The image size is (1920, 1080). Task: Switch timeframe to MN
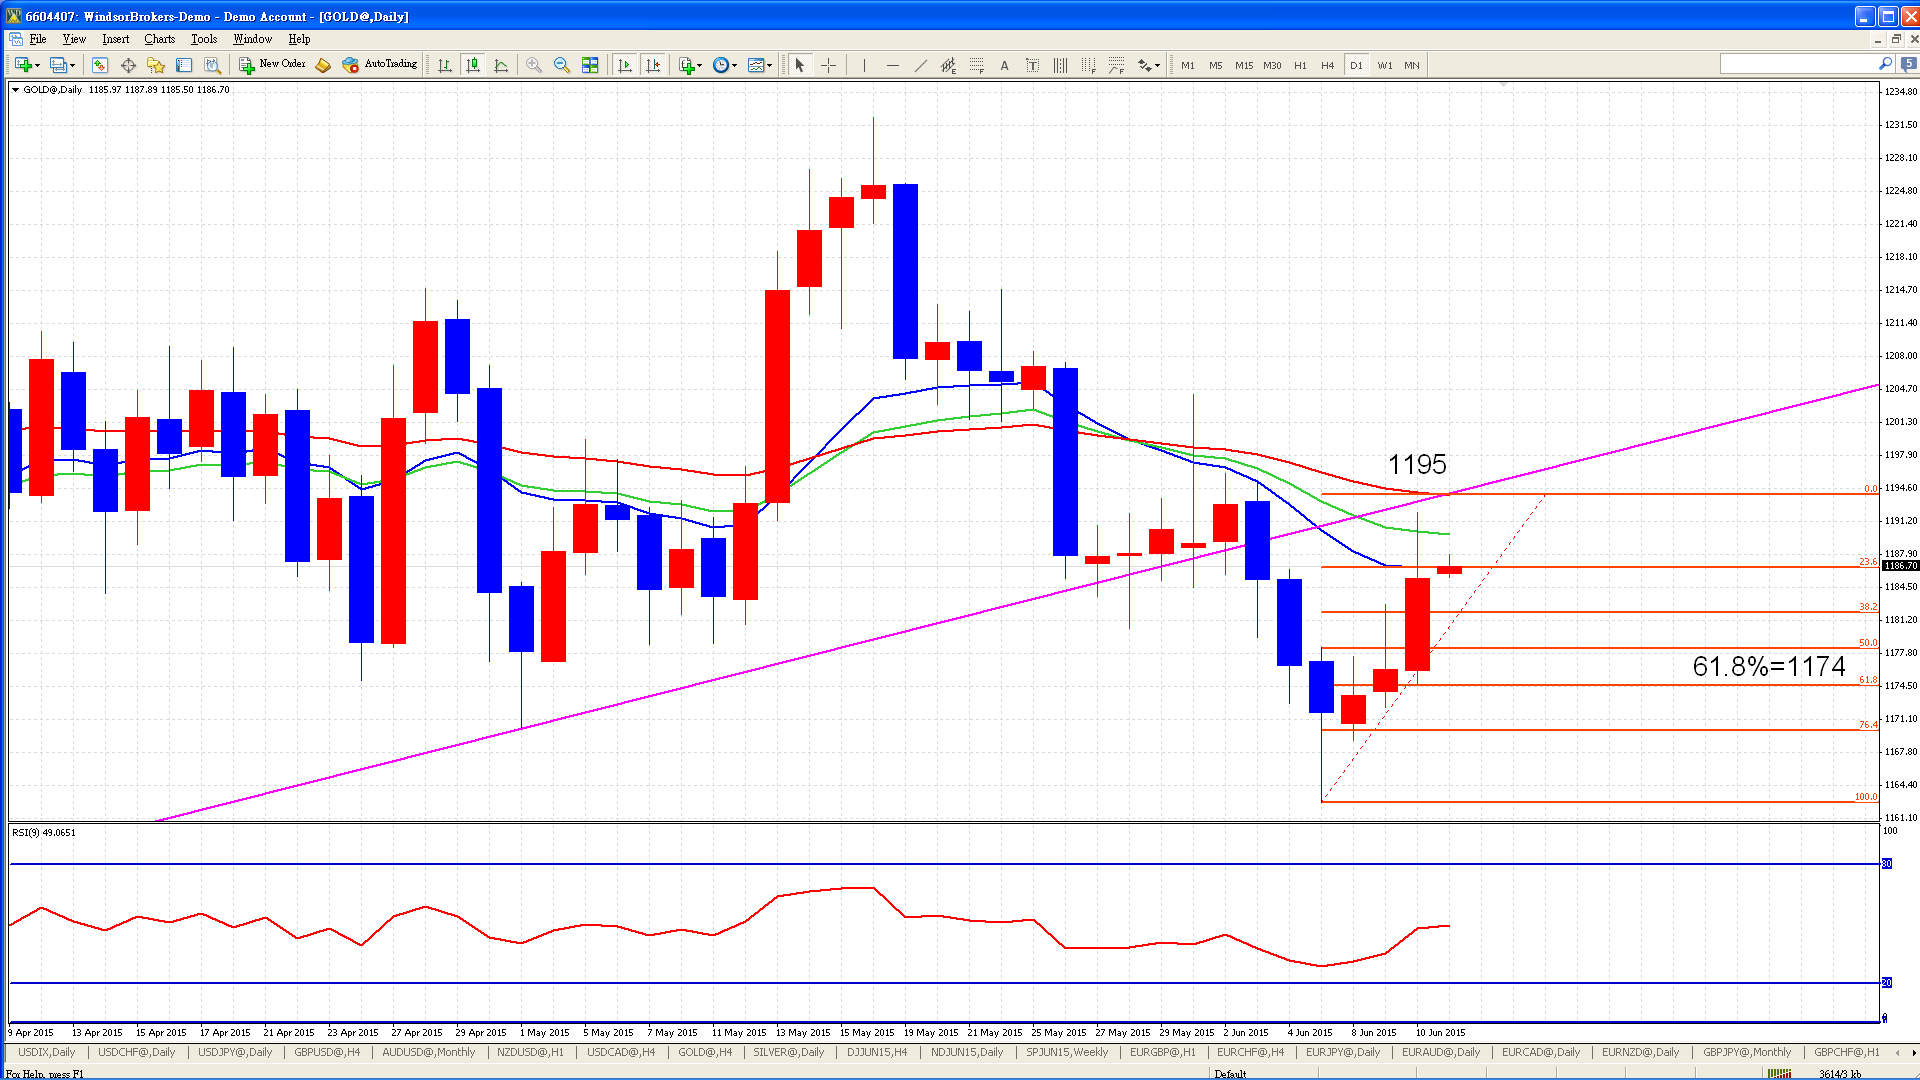click(x=1412, y=65)
